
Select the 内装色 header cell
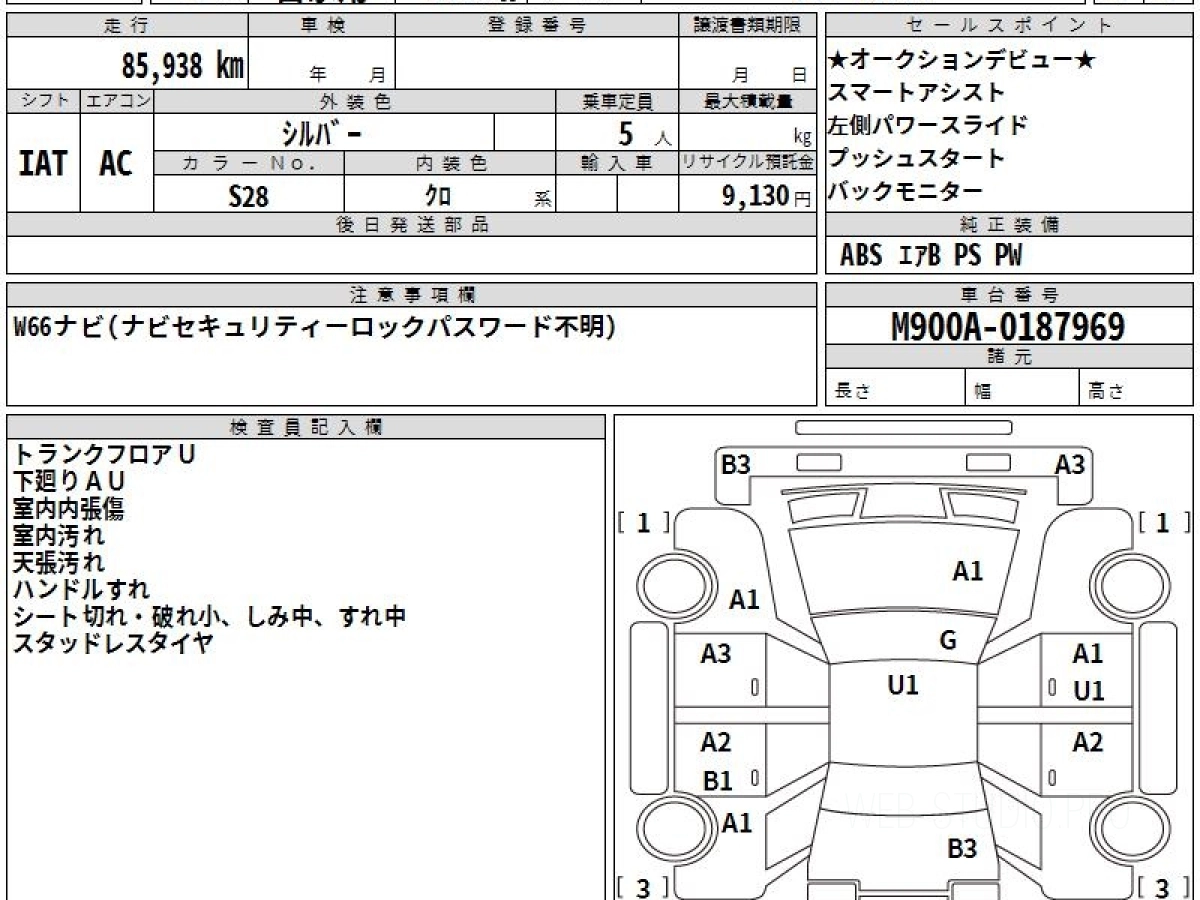450,163
